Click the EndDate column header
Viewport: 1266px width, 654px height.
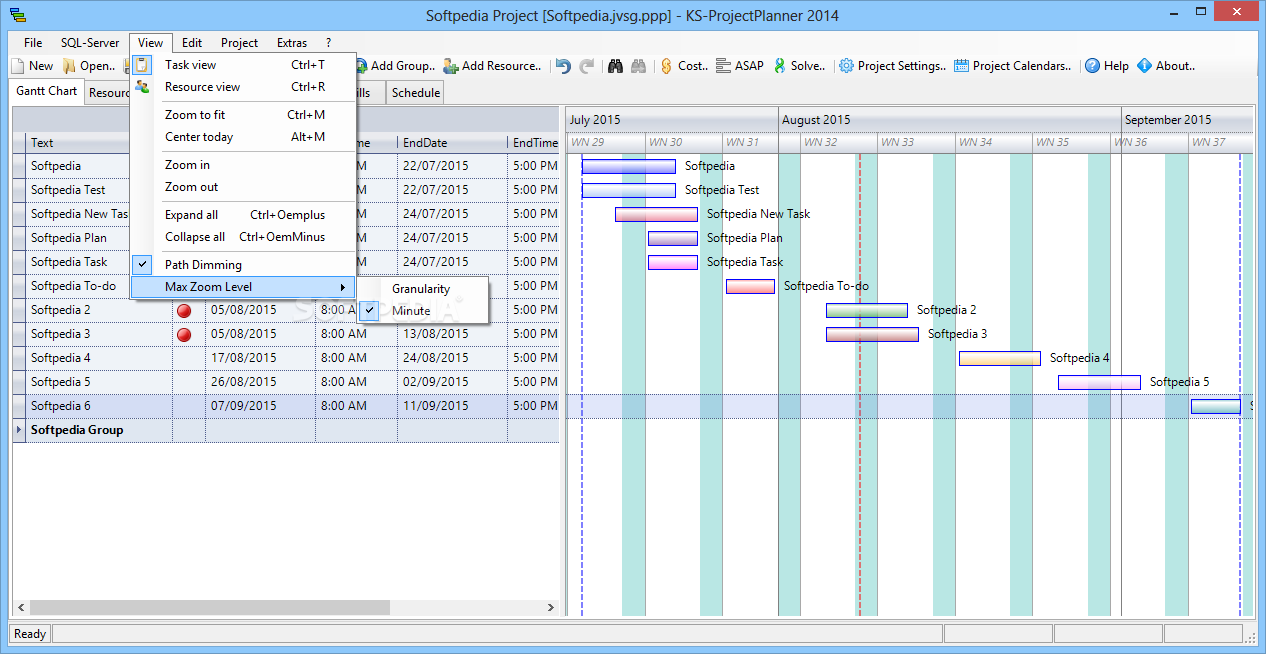coord(452,143)
